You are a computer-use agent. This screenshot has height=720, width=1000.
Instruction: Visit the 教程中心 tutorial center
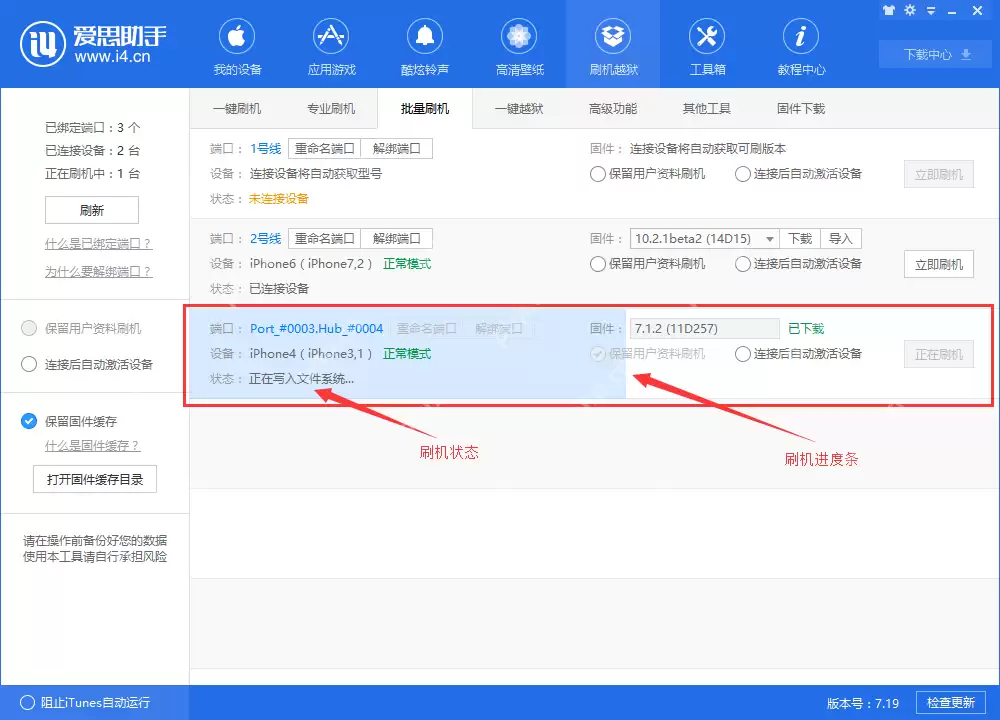tap(800, 45)
